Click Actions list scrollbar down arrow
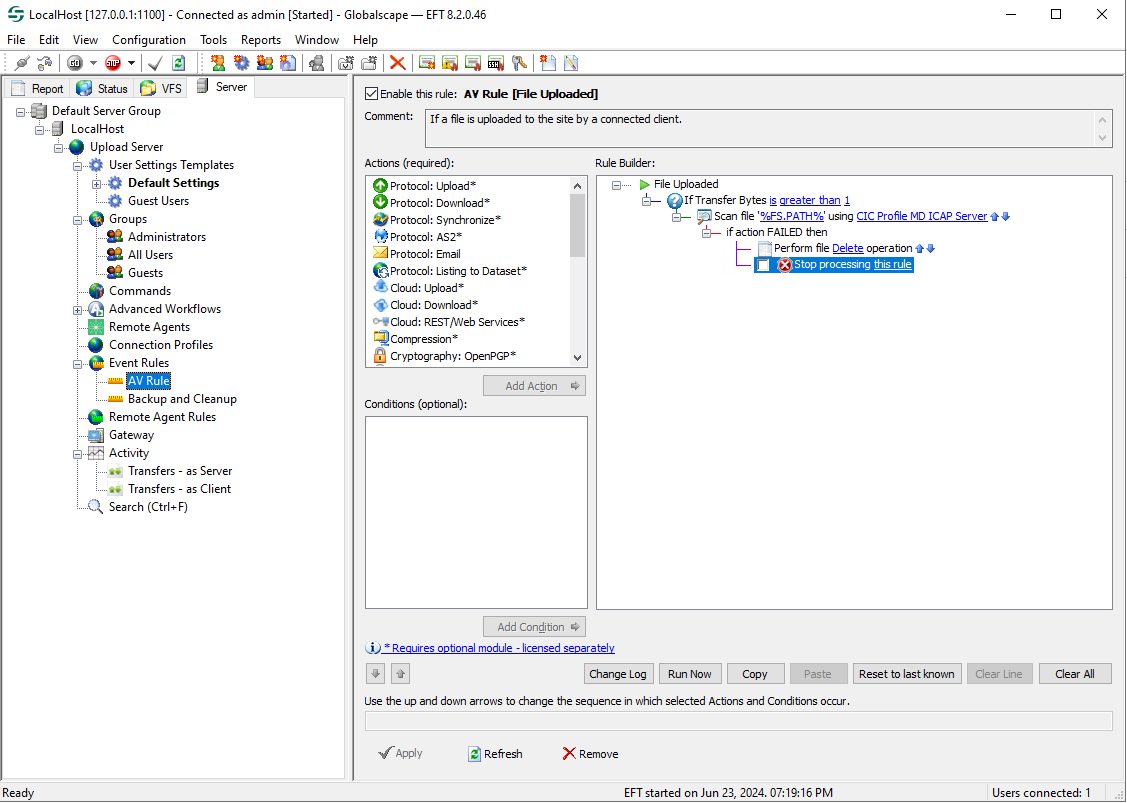The width and height of the screenshot is (1127, 803). click(x=577, y=357)
